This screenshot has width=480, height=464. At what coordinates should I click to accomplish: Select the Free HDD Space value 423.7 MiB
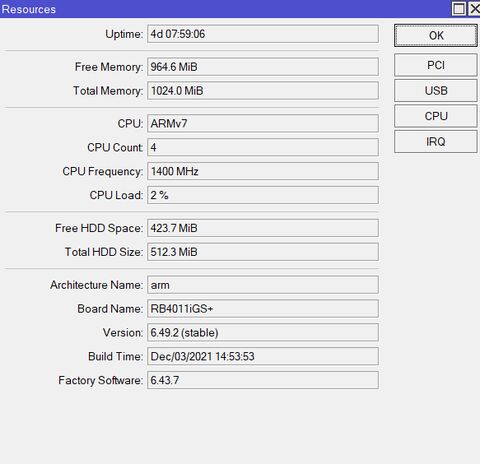pyautogui.click(x=263, y=228)
